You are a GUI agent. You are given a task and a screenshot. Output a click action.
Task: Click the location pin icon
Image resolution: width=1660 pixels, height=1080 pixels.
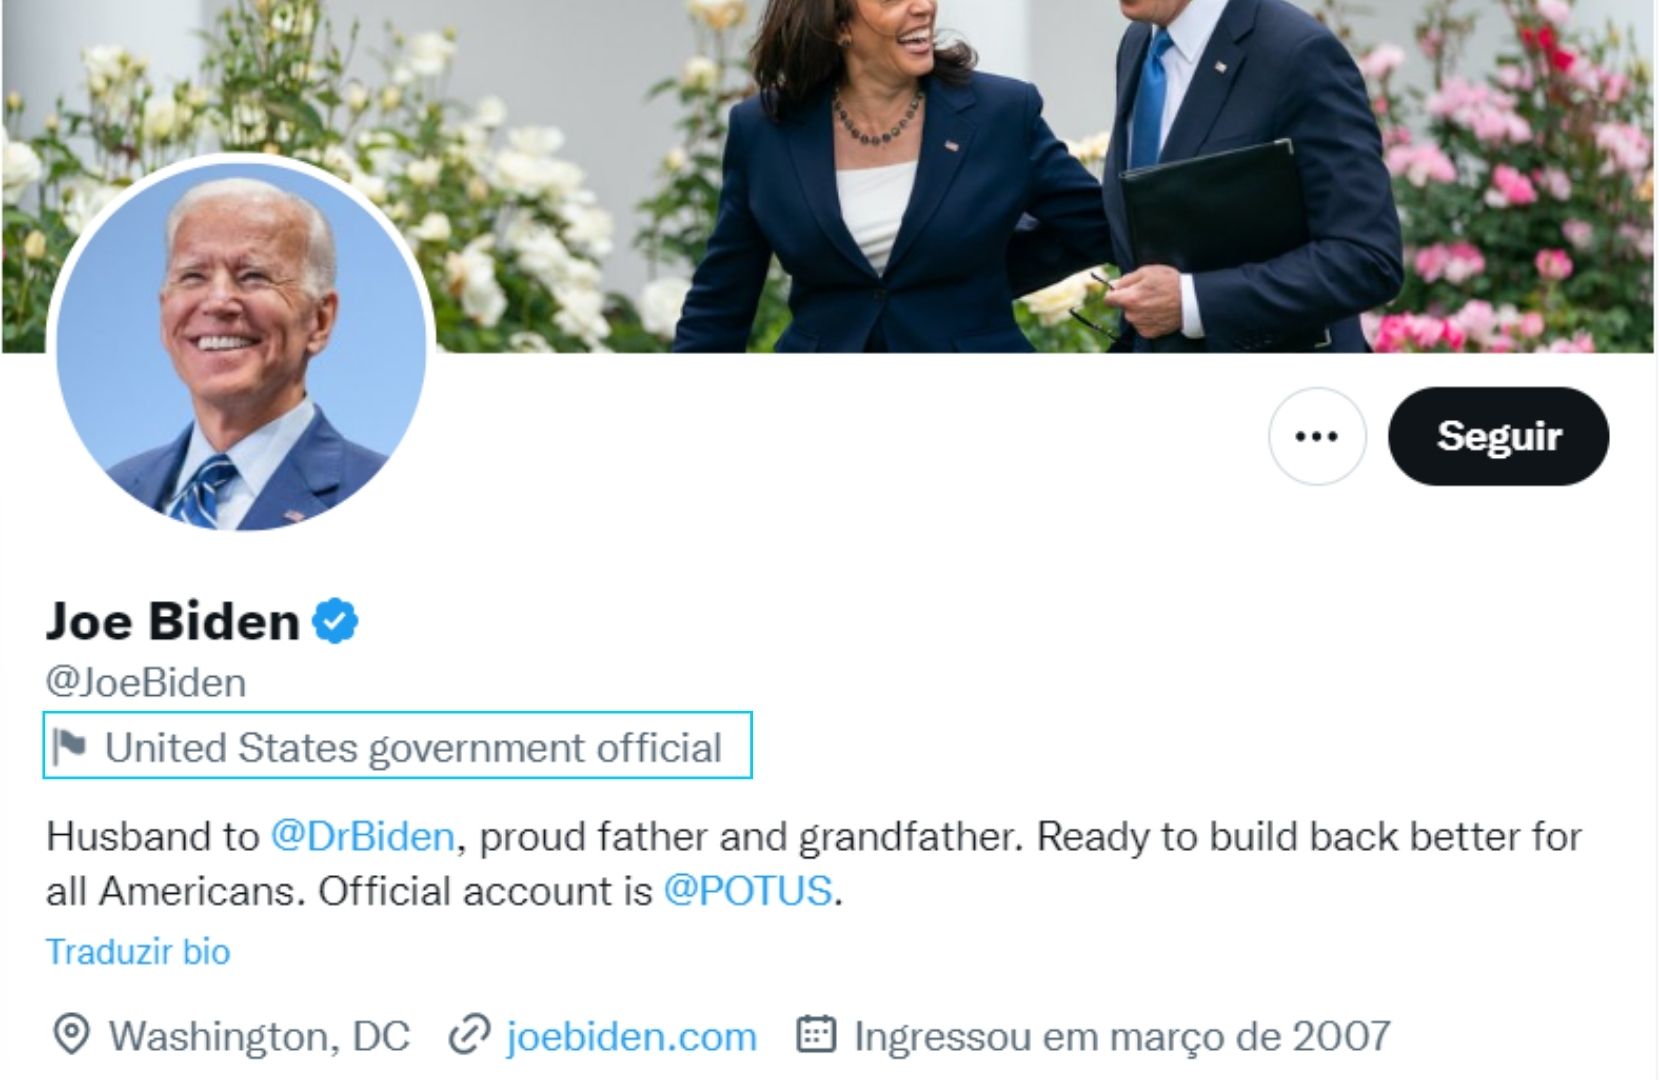coord(71,1036)
